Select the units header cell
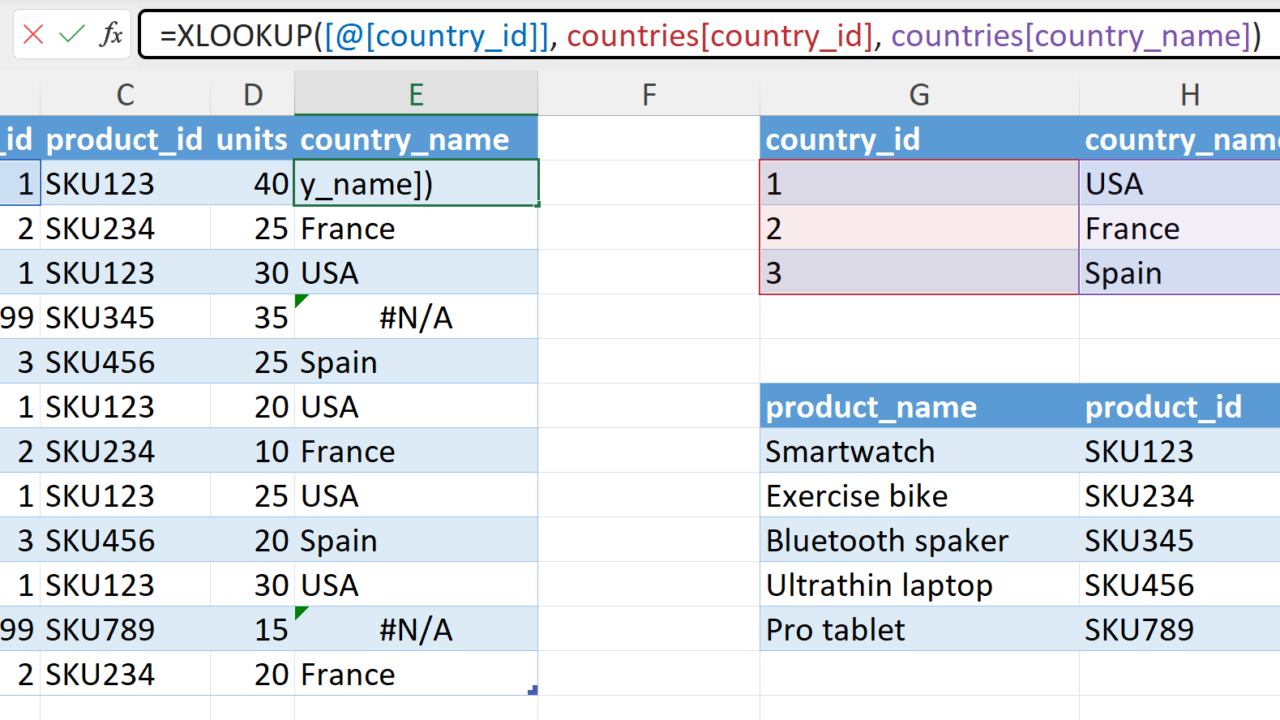The width and height of the screenshot is (1280, 720). click(252, 139)
